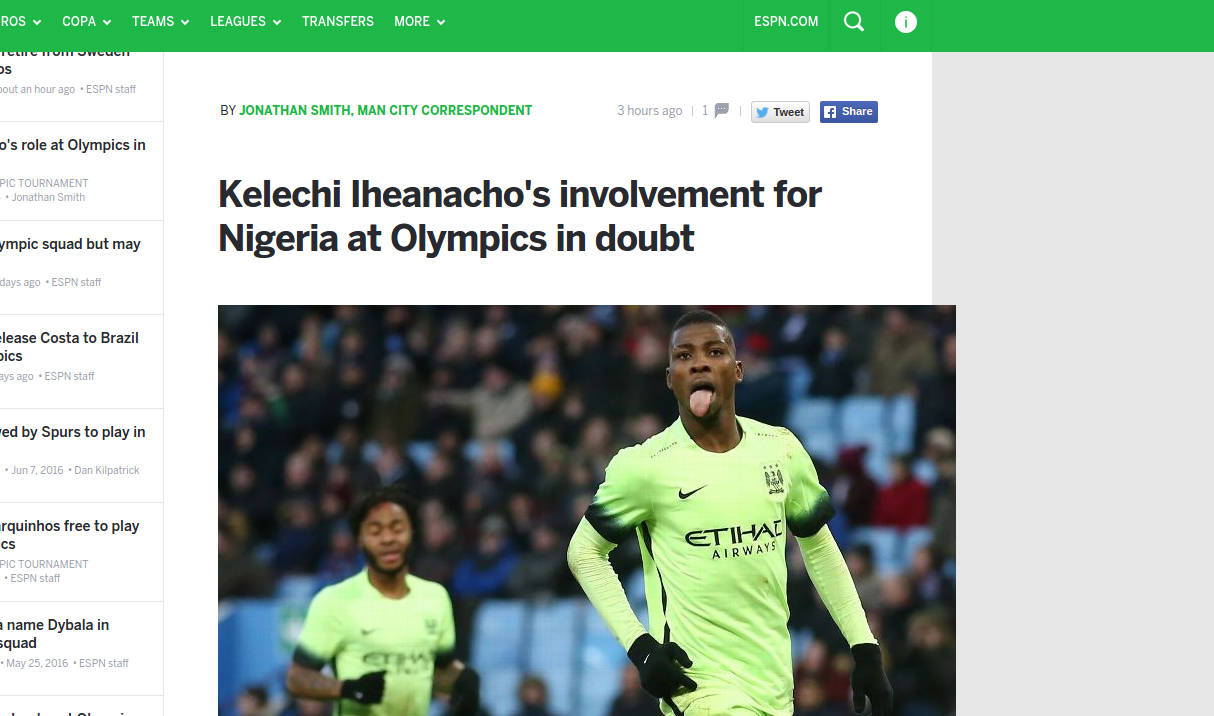
Task: Click the Twitter bird Tweet button
Action: click(x=780, y=112)
